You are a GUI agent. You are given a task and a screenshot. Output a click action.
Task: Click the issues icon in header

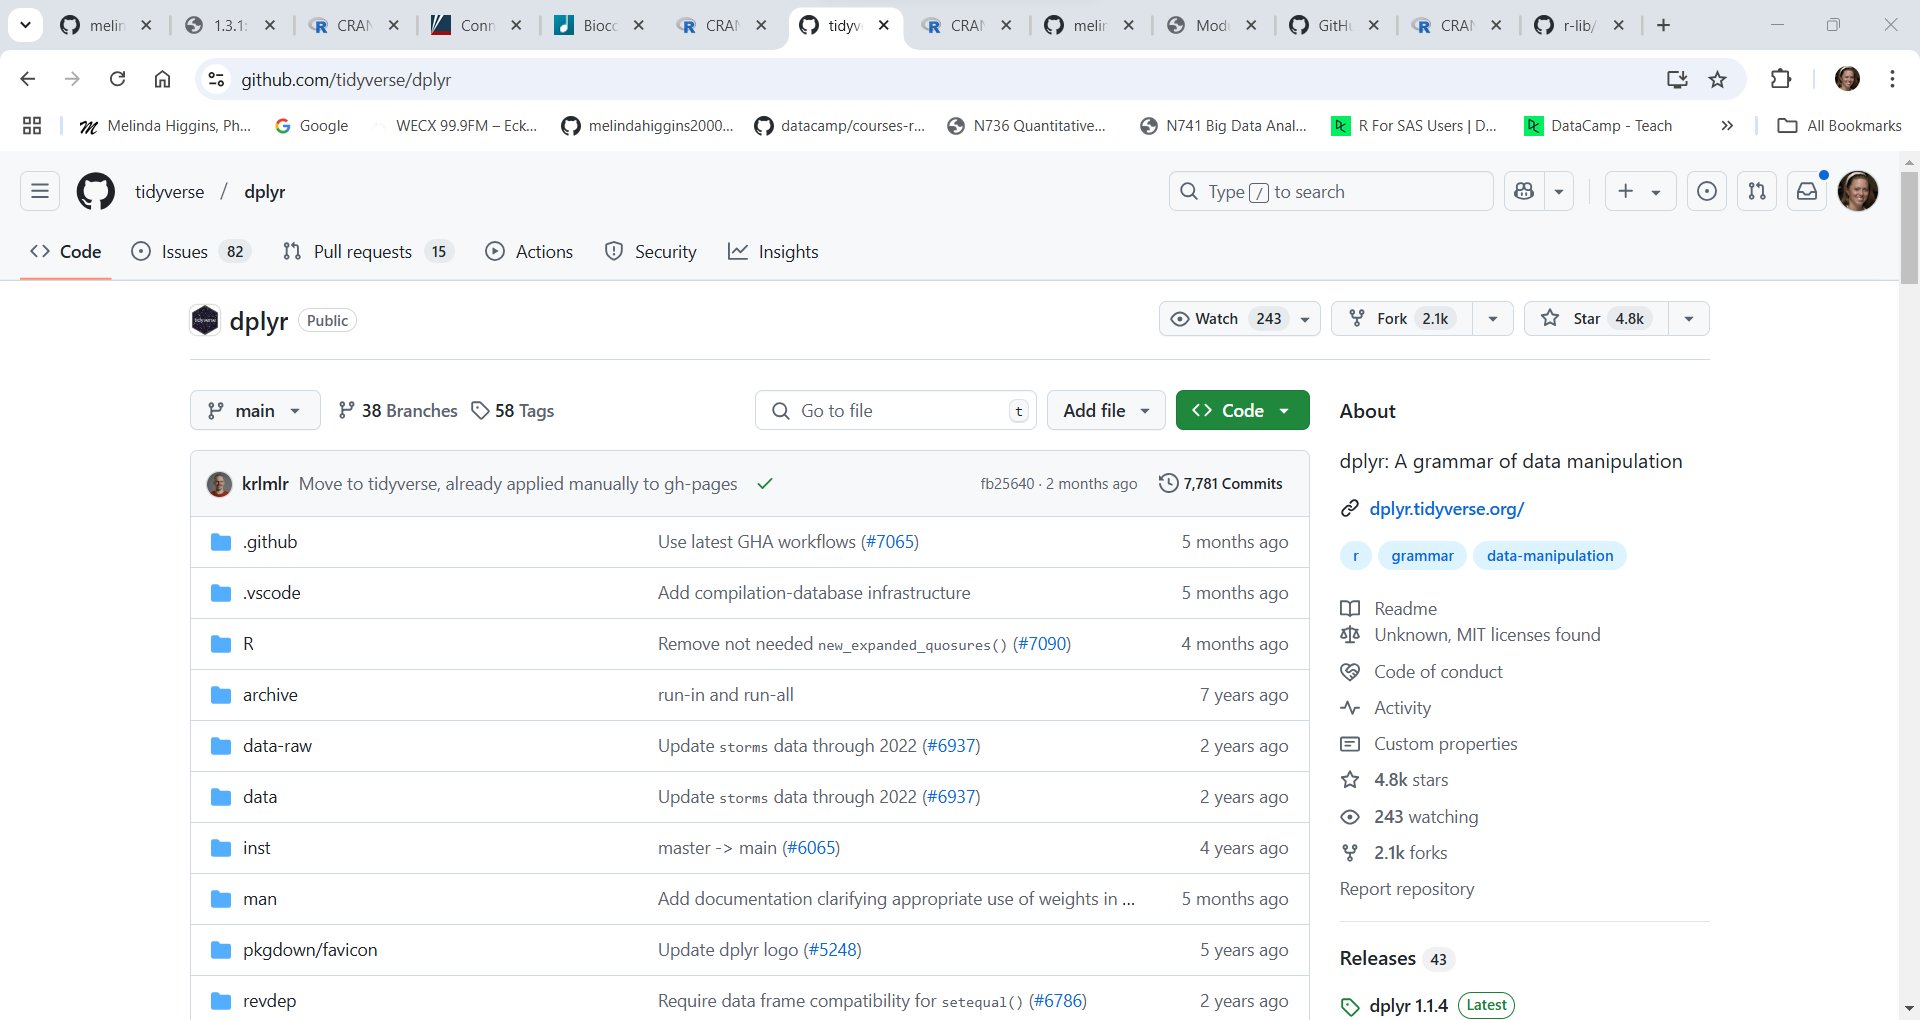[1707, 191]
